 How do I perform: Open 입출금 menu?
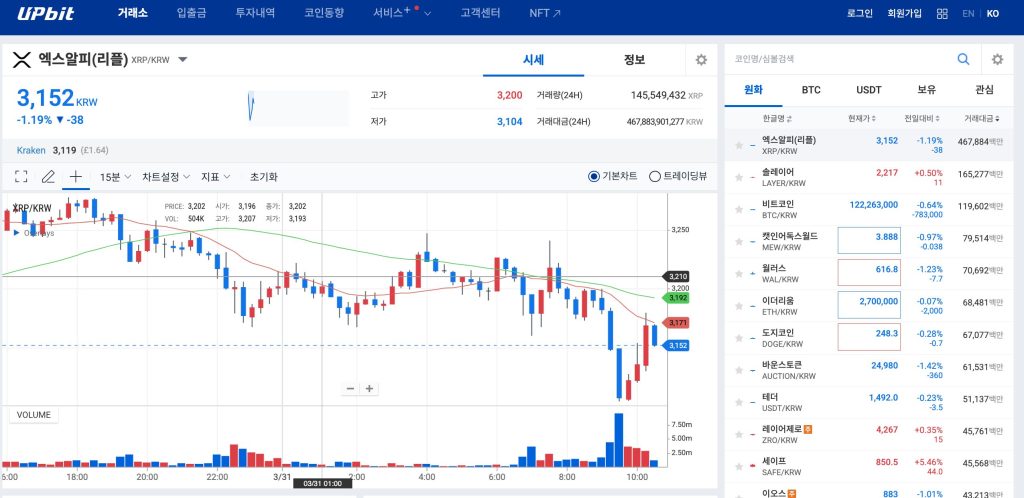point(191,13)
